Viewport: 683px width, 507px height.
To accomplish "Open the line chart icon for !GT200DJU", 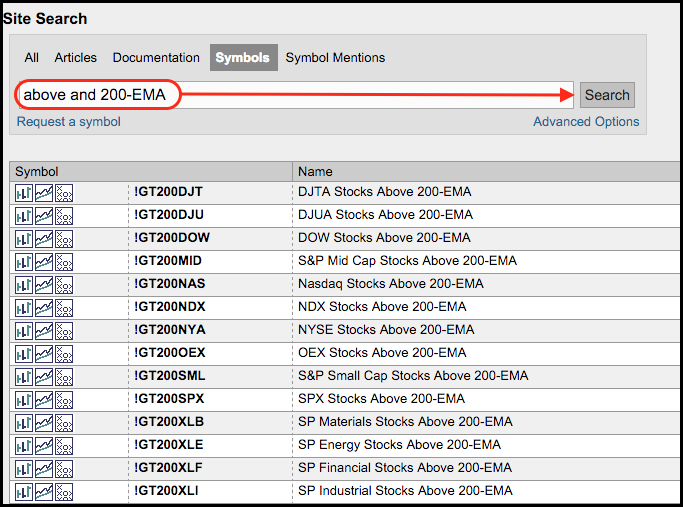I will tap(44, 215).
